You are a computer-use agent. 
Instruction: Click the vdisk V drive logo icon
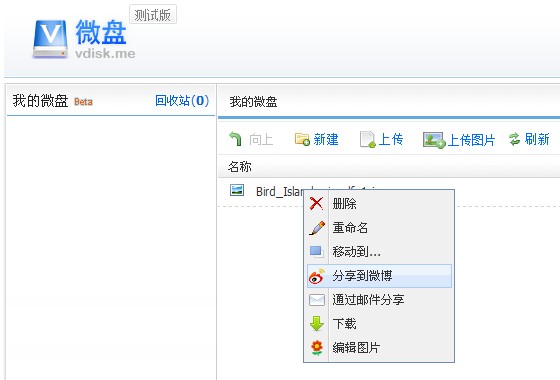(50, 39)
